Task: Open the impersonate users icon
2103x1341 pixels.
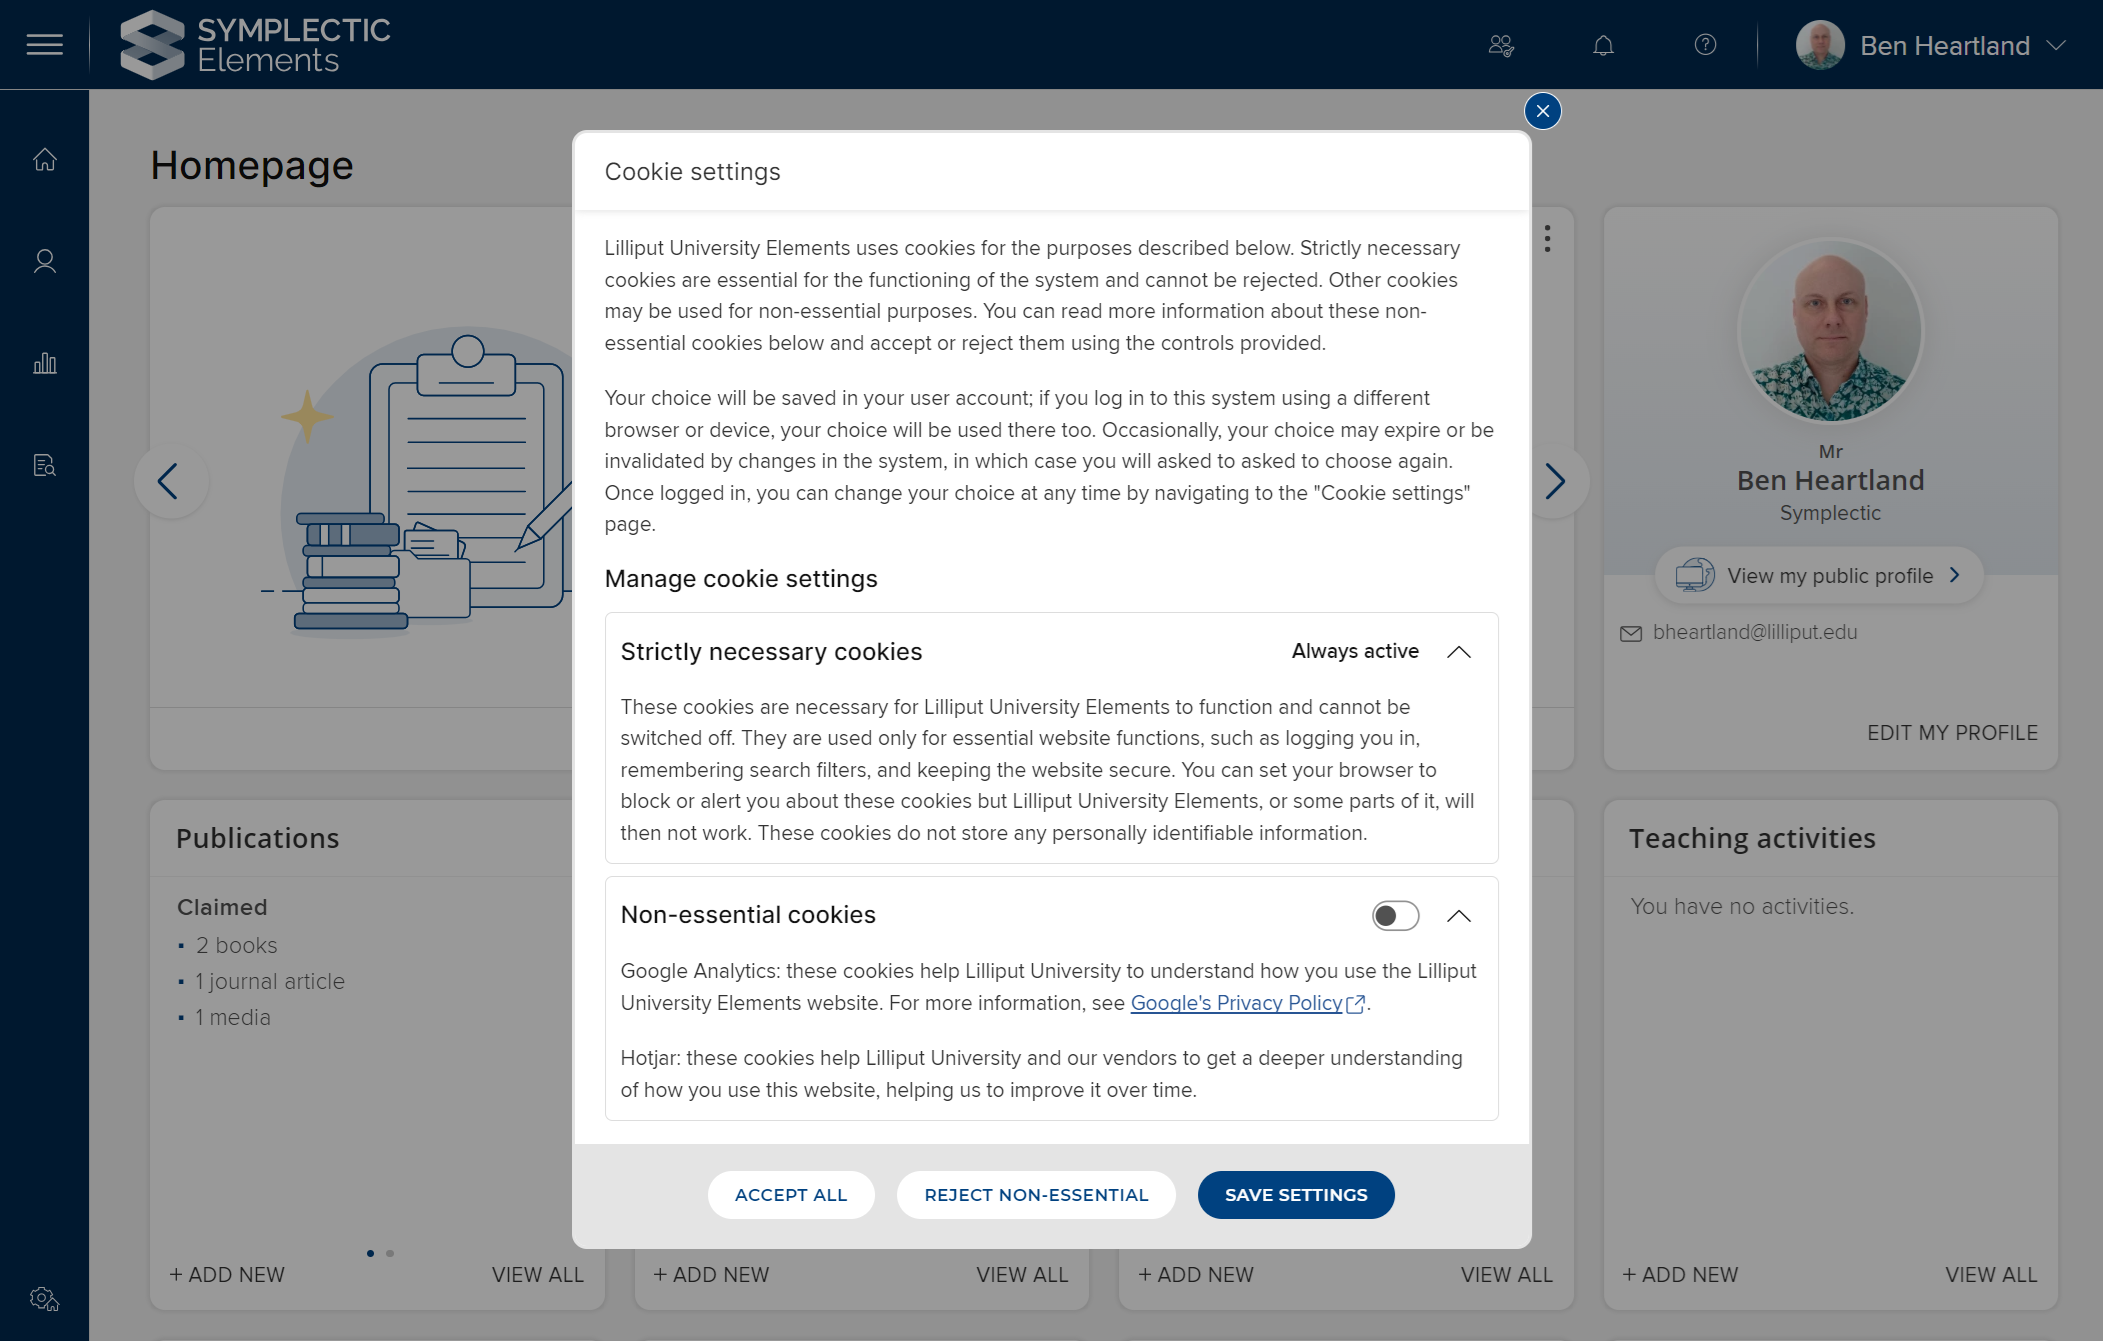Action: 1501,46
